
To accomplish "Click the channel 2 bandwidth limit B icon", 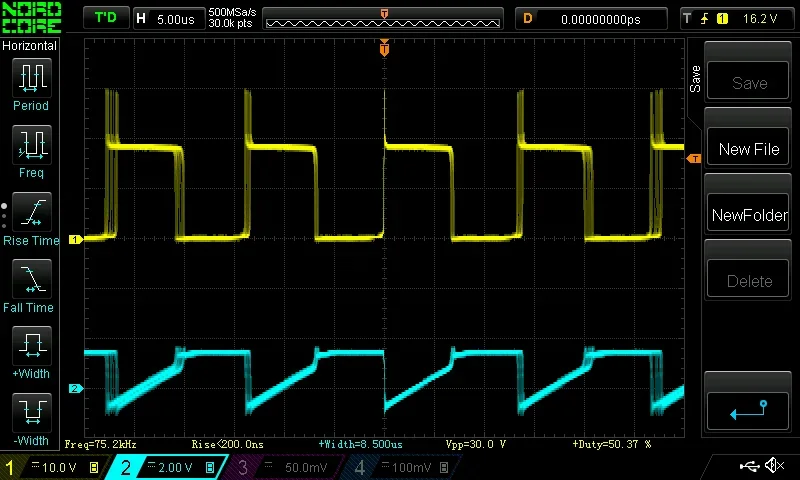I will point(210,467).
